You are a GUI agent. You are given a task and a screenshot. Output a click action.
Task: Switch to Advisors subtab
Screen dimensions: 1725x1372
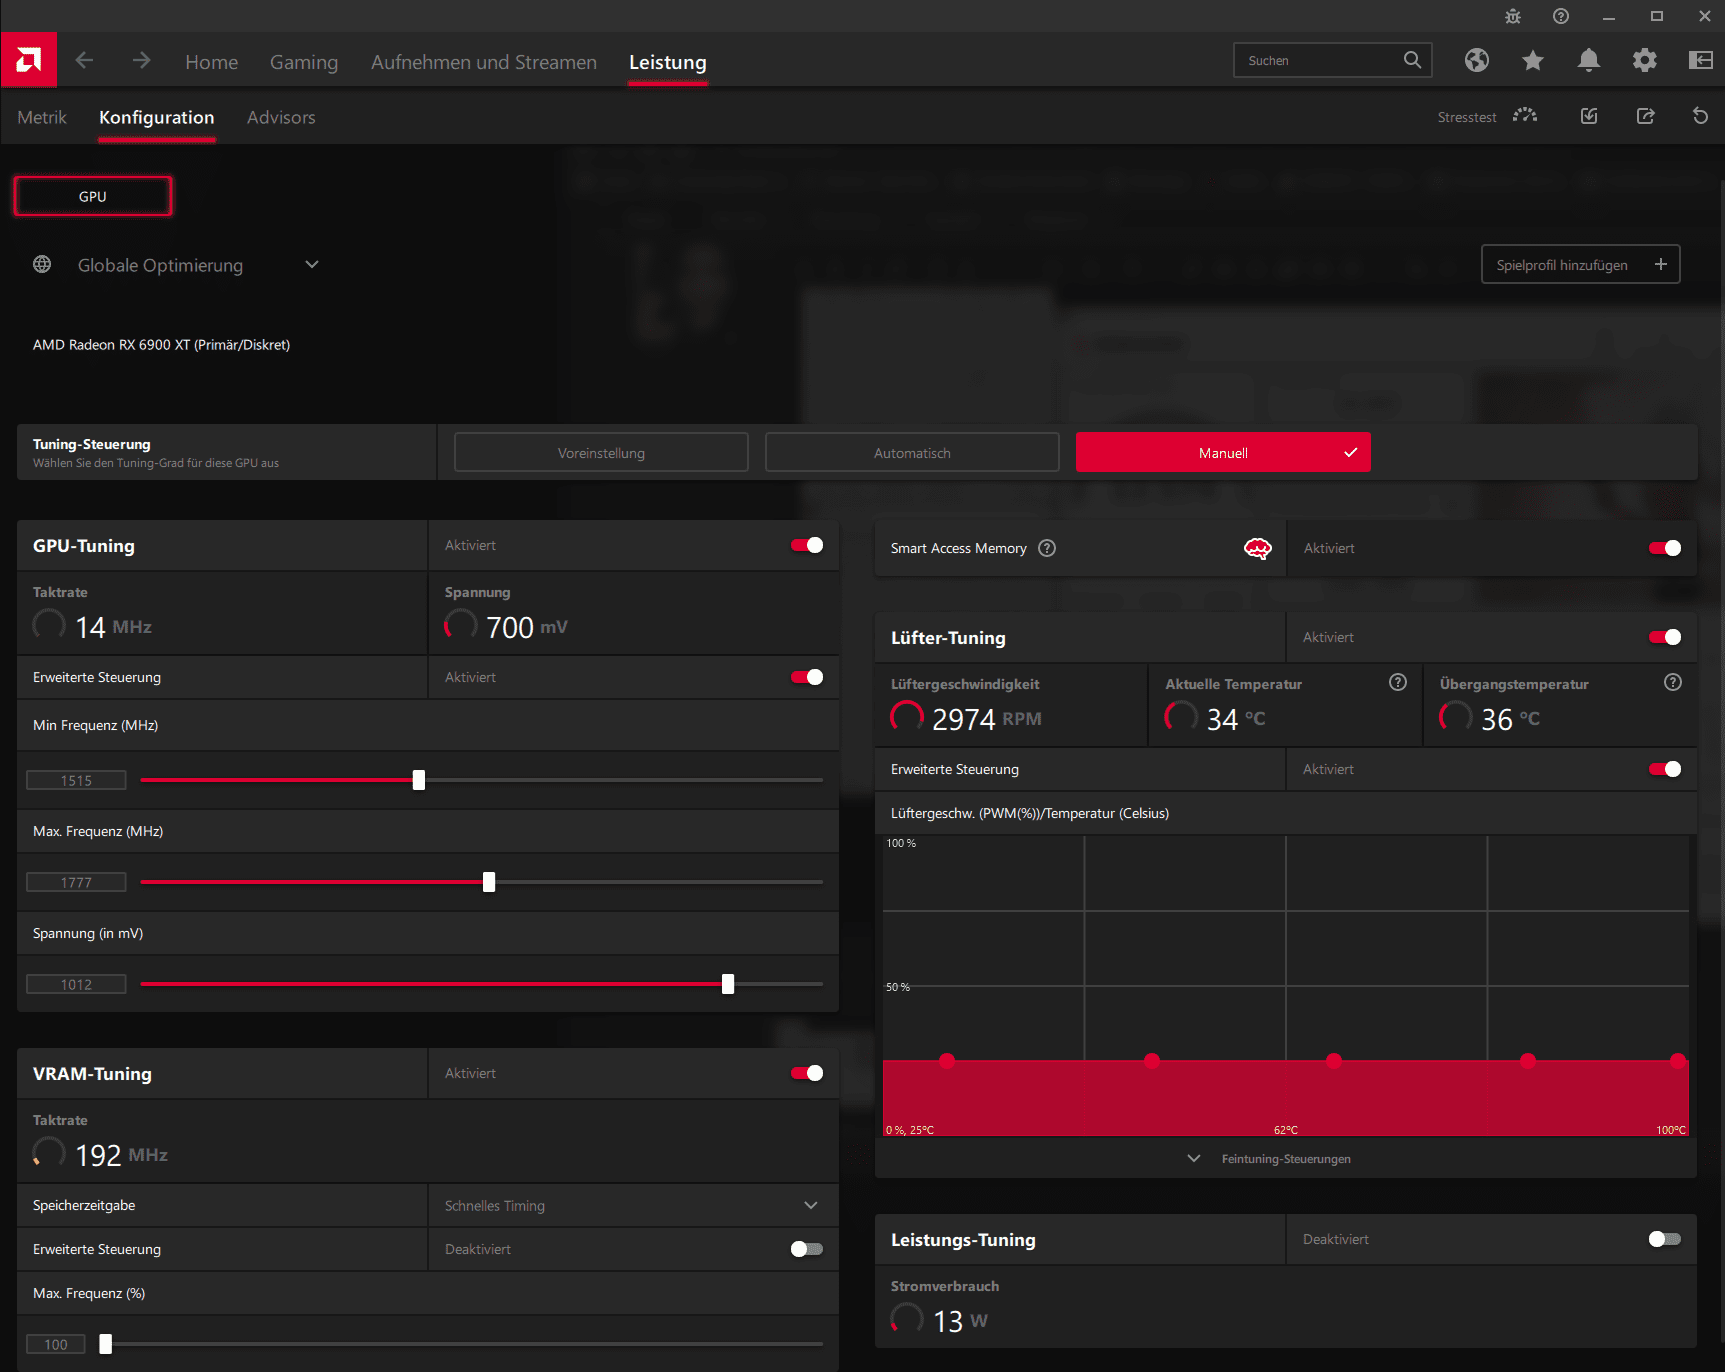click(x=281, y=117)
